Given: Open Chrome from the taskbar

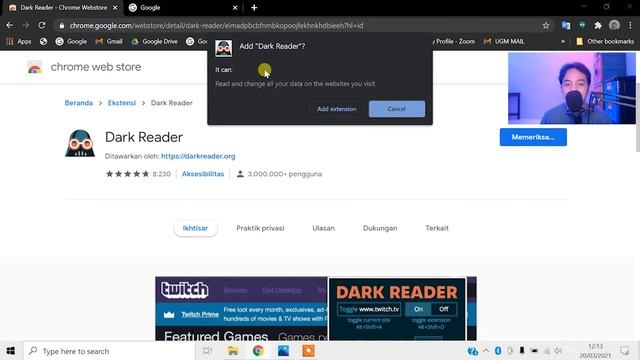Looking at the screenshot, I should 258,351.
